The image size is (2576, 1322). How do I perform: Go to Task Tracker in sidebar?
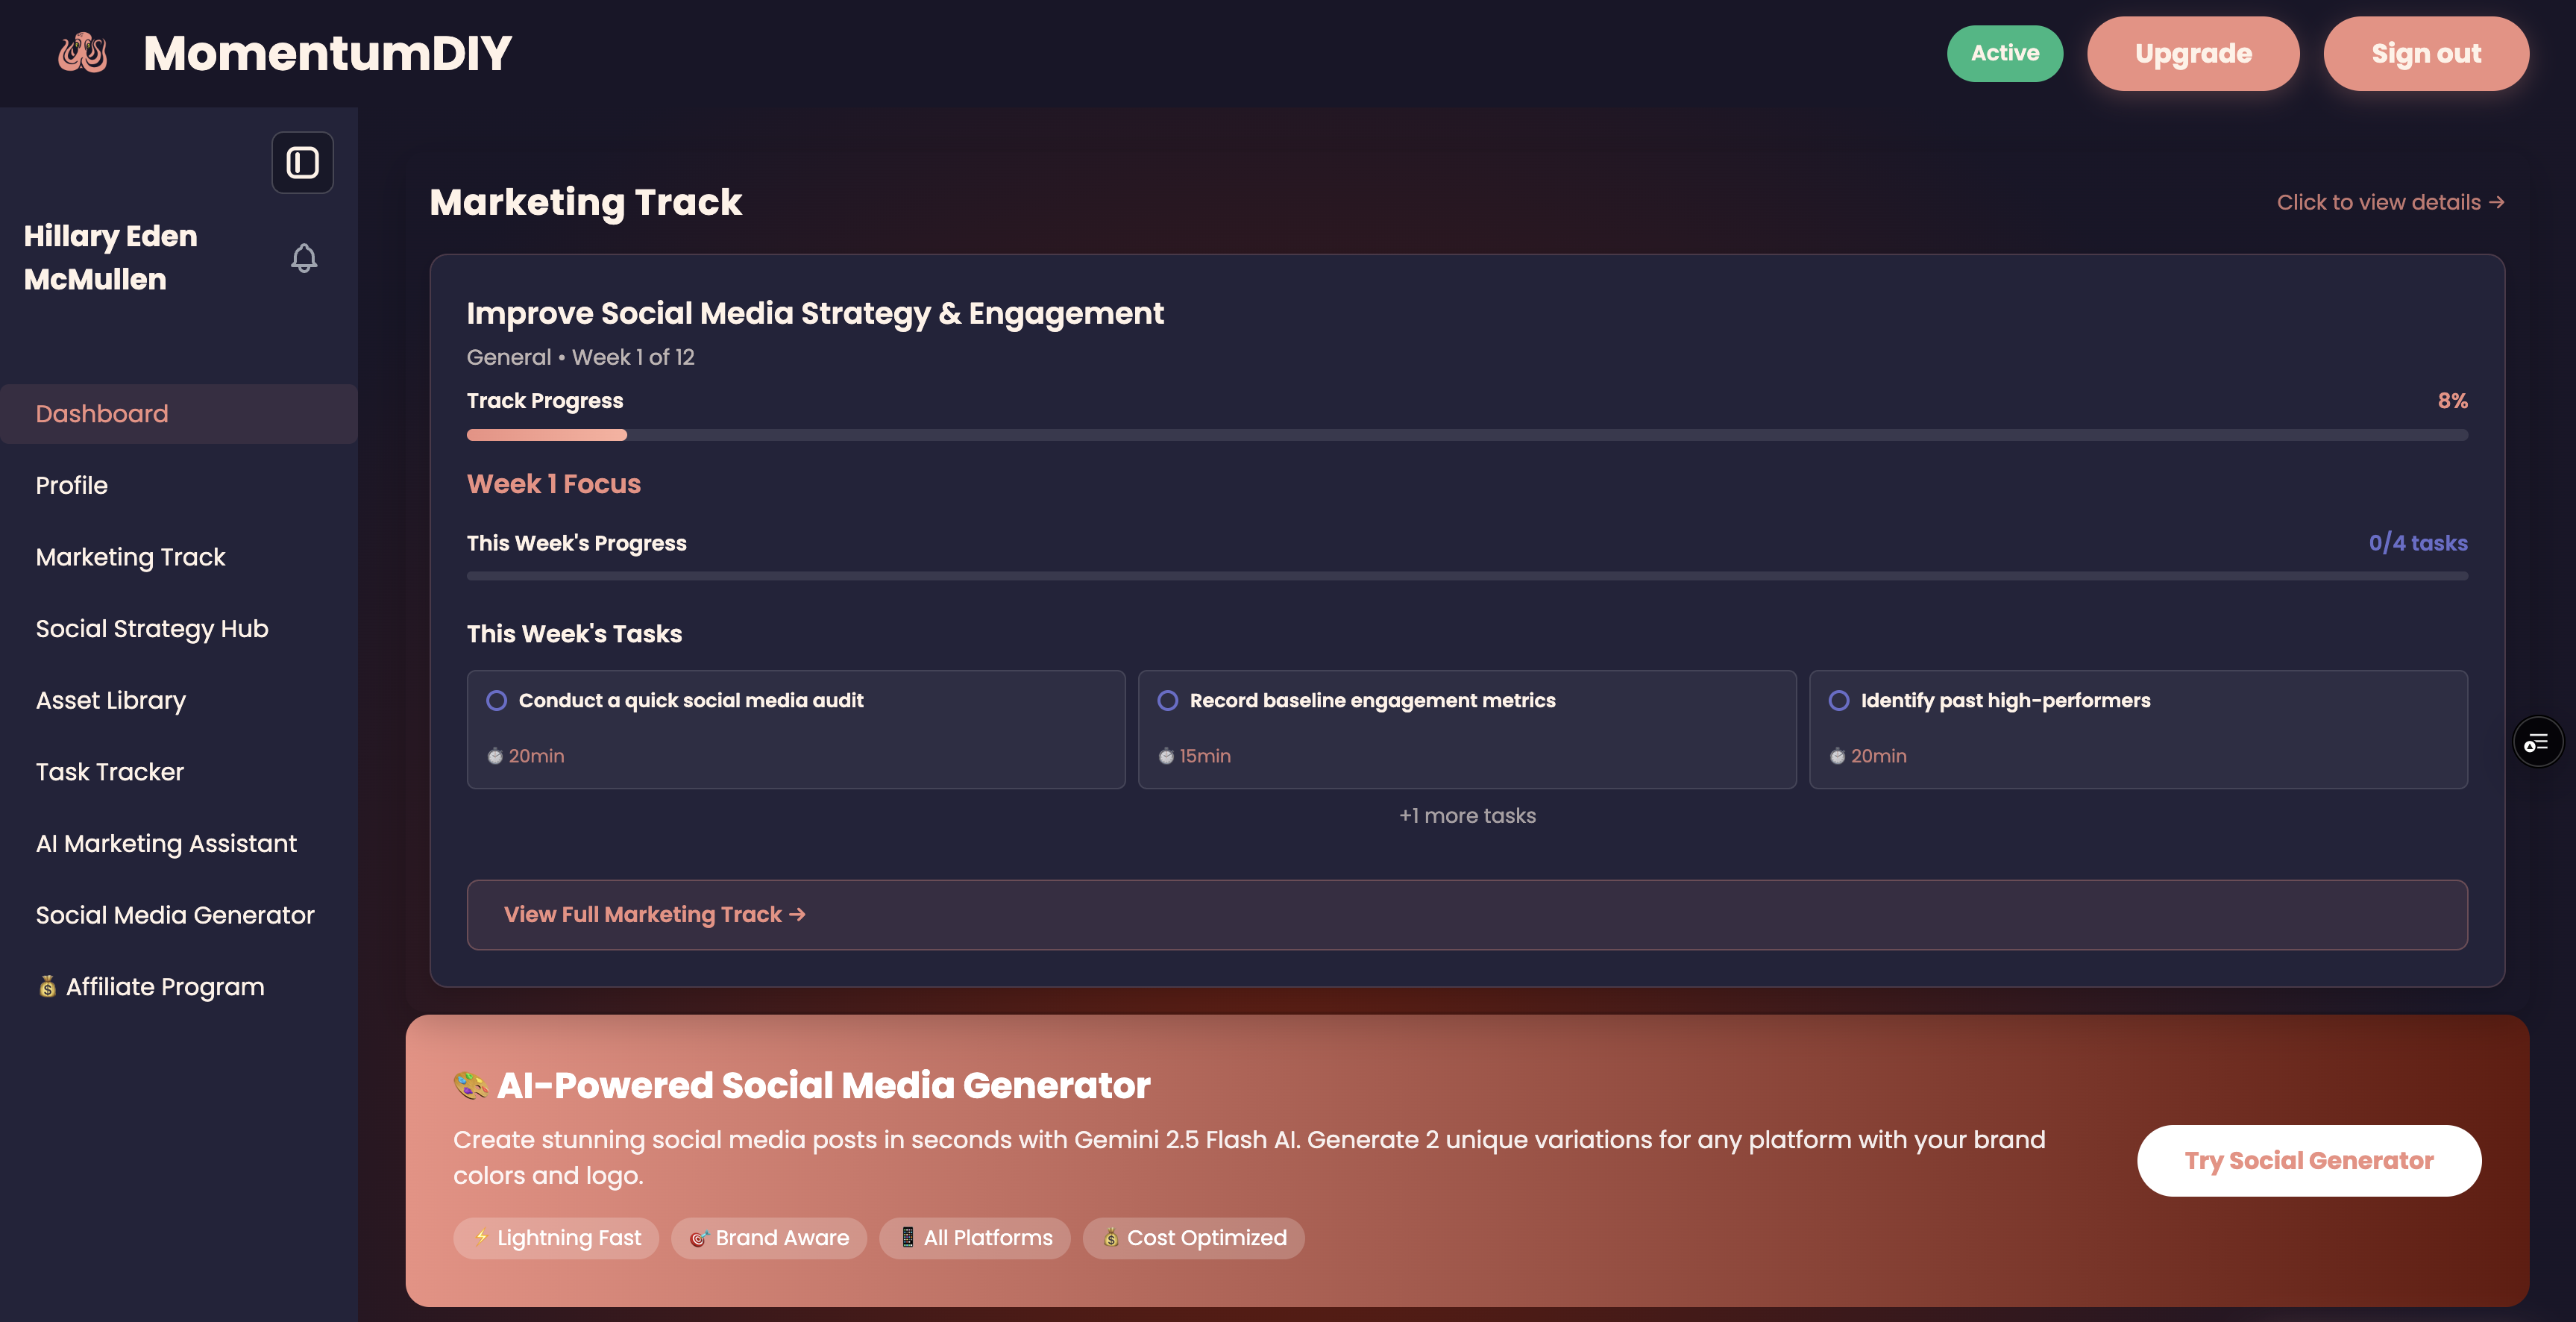[110, 772]
